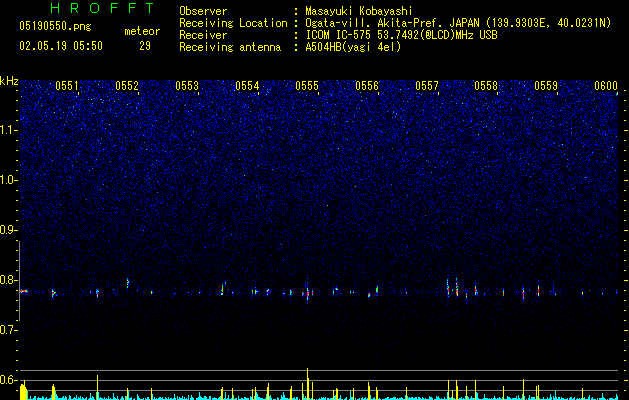Click the 1.1 kHz axis label
Screen dimensions: 629x400
[8, 130]
